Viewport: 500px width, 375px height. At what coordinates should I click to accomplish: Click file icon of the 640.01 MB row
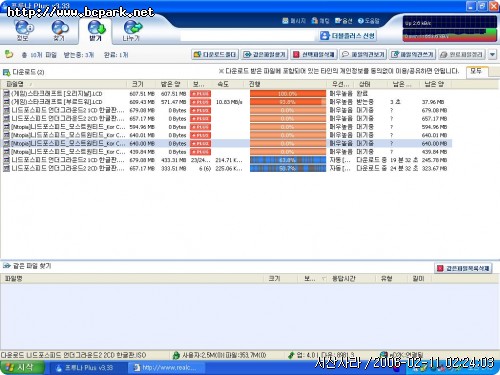6,135
